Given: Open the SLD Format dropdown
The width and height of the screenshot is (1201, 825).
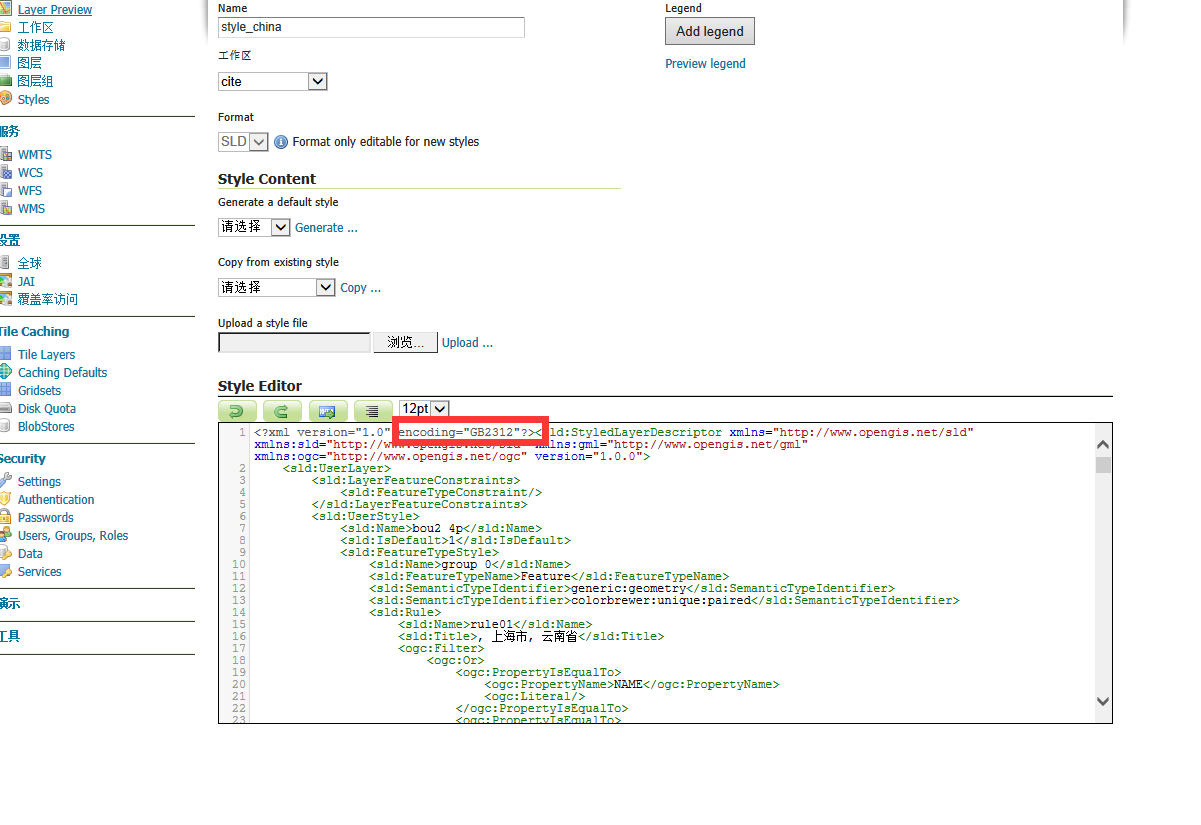Looking at the screenshot, I should coord(243,142).
